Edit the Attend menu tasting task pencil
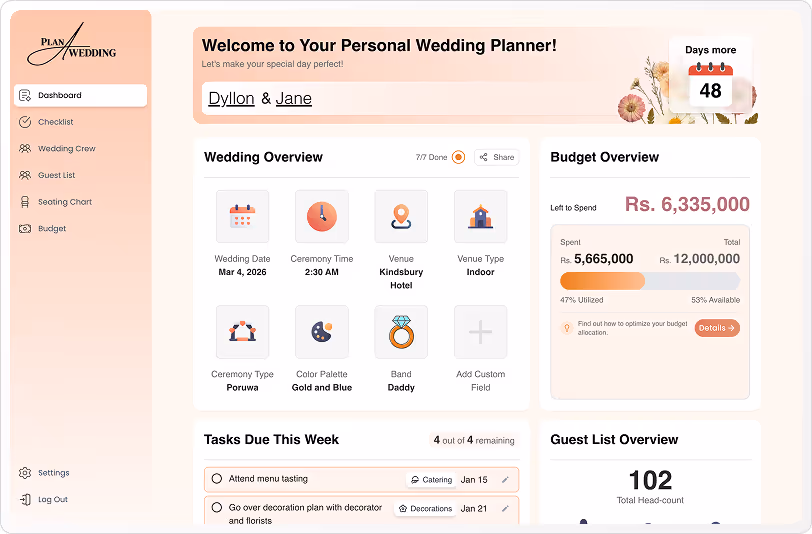Screen dimensions: 812x534 click(505, 480)
